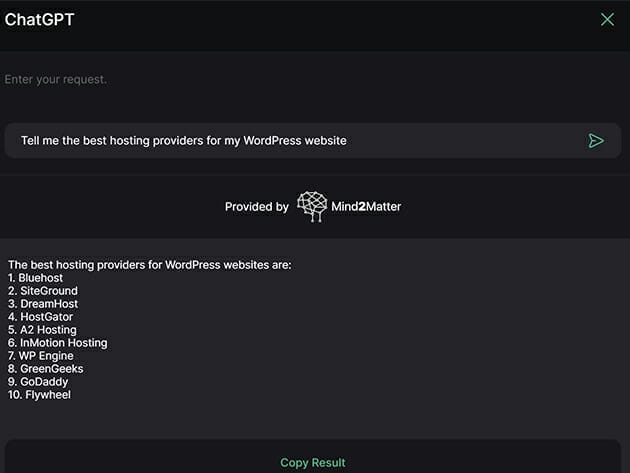
Task: Click the DreamHost entry in the list
Action: click(x=42, y=304)
